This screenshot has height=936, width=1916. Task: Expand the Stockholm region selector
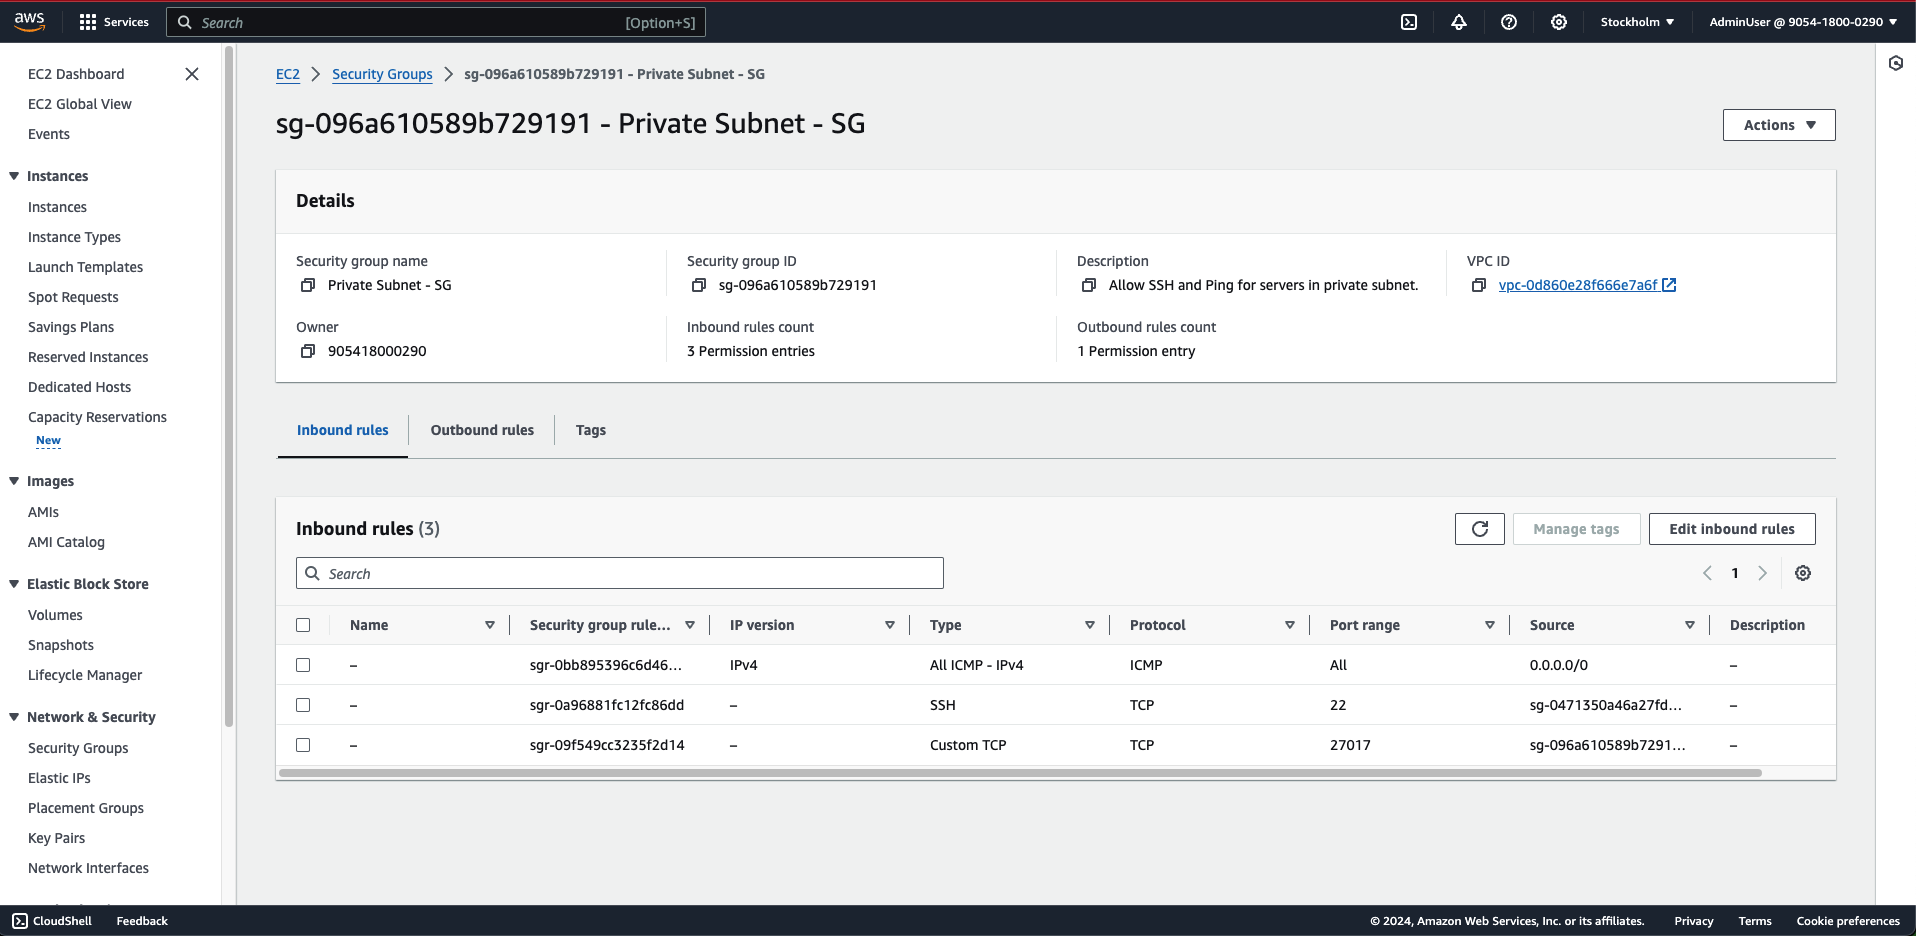point(1637,22)
